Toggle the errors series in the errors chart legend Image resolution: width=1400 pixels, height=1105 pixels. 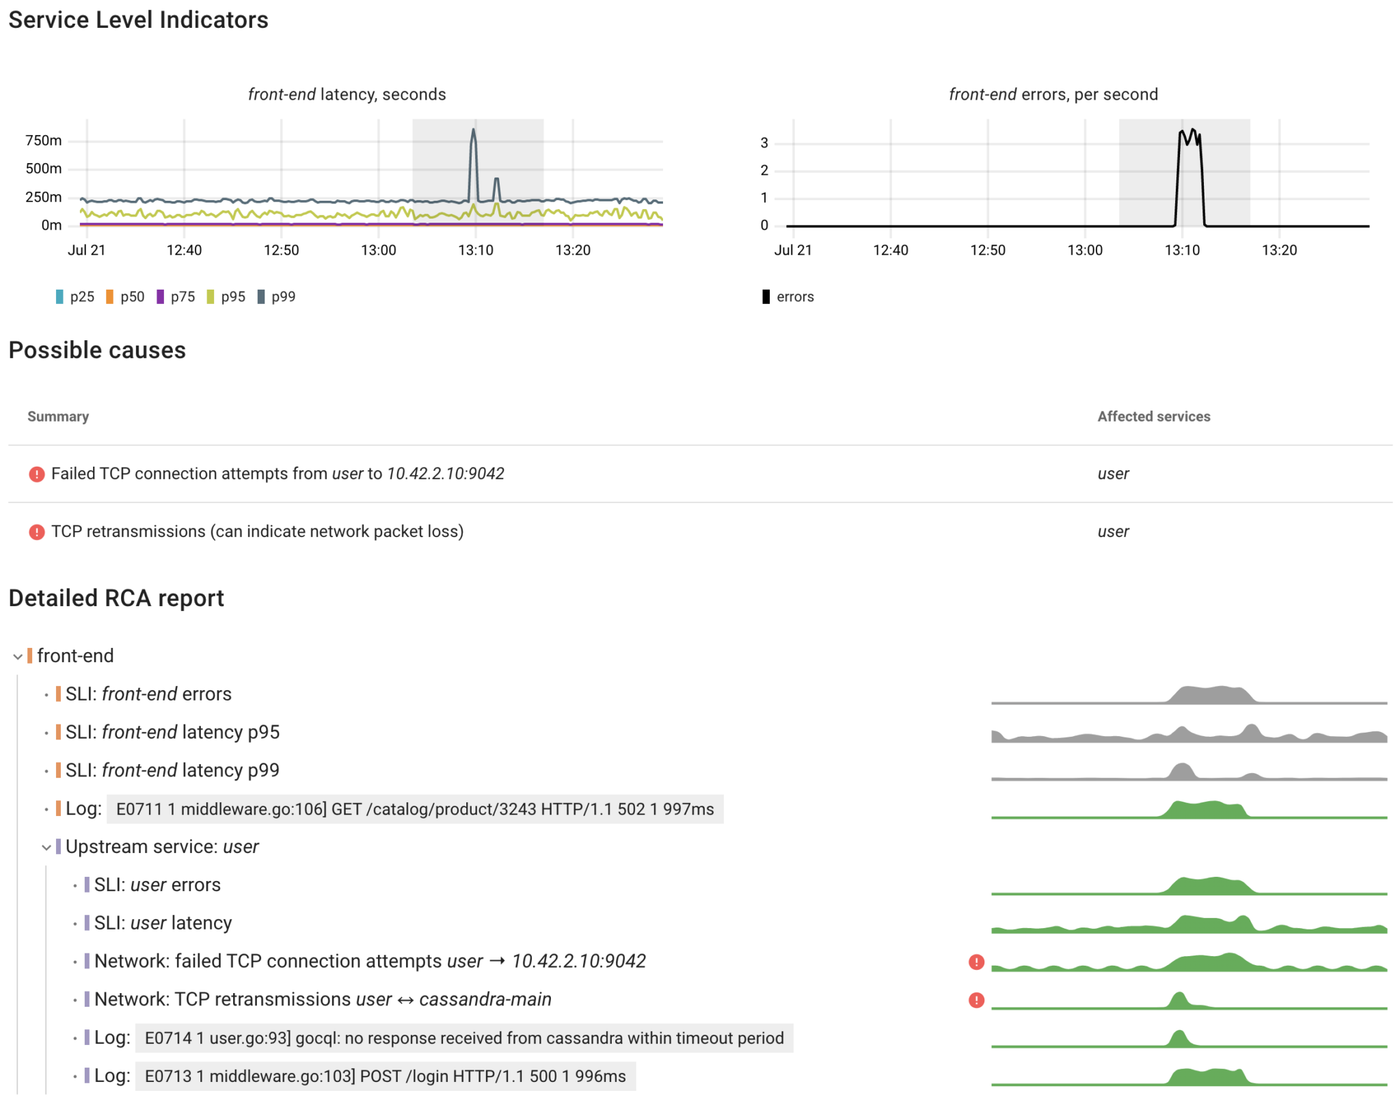tap(788, 296)
